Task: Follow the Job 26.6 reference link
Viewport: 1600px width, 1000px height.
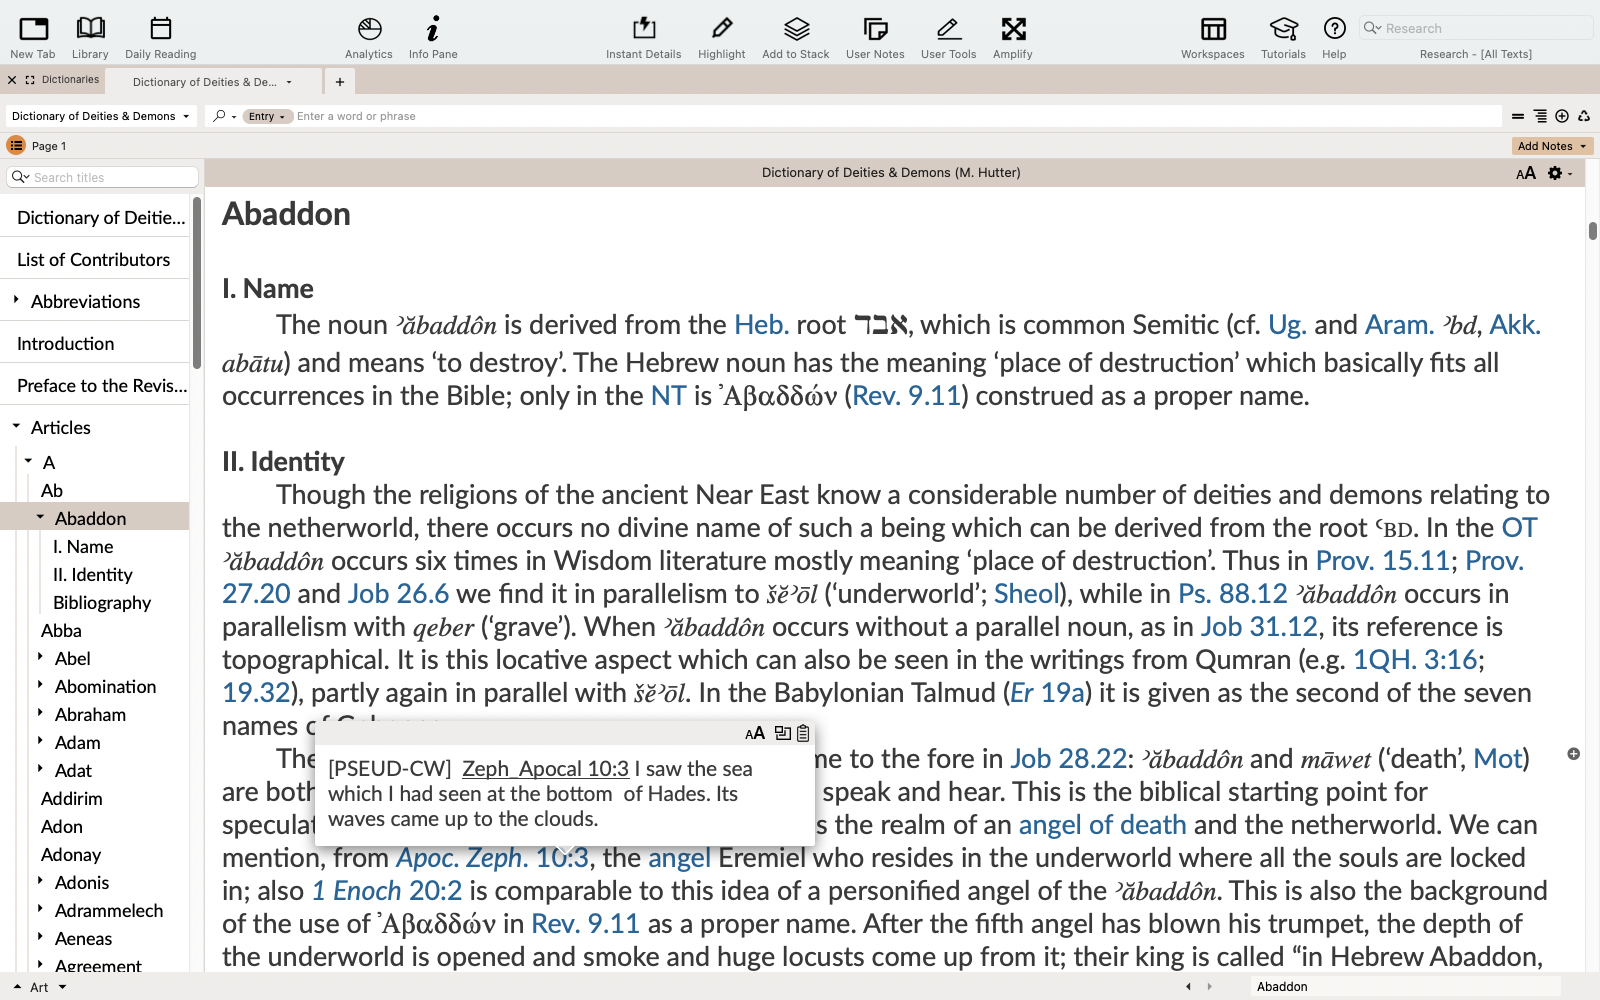Action: pyautogui.click(x=398, y=594)
